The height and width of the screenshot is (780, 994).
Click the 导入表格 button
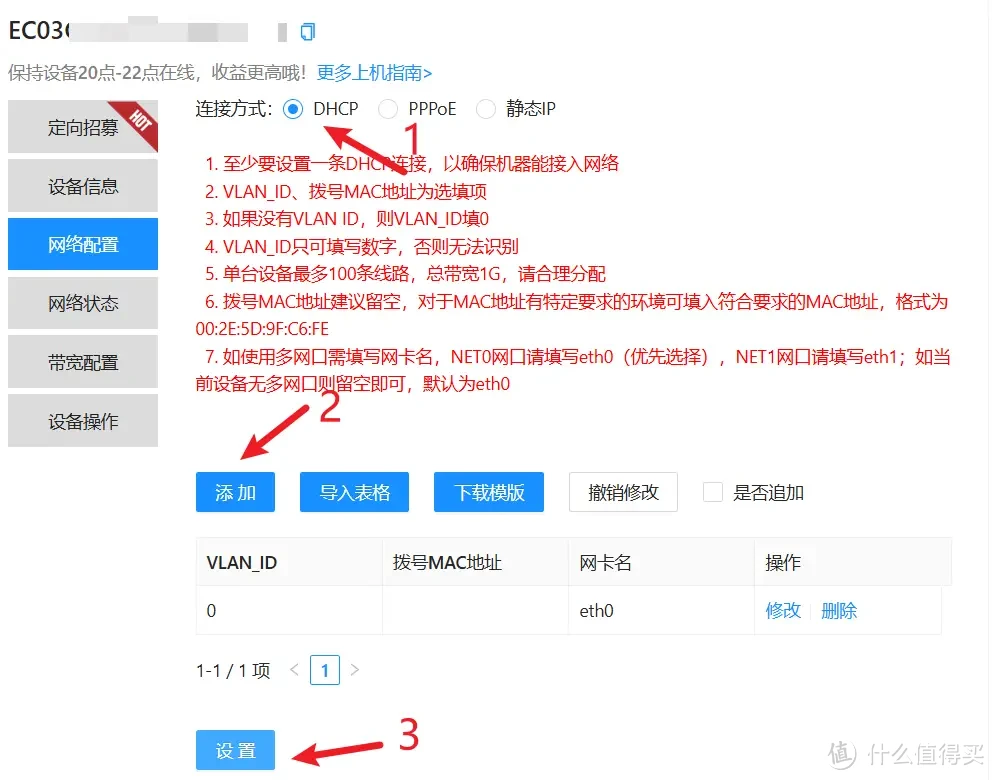(x=354, y=491)
